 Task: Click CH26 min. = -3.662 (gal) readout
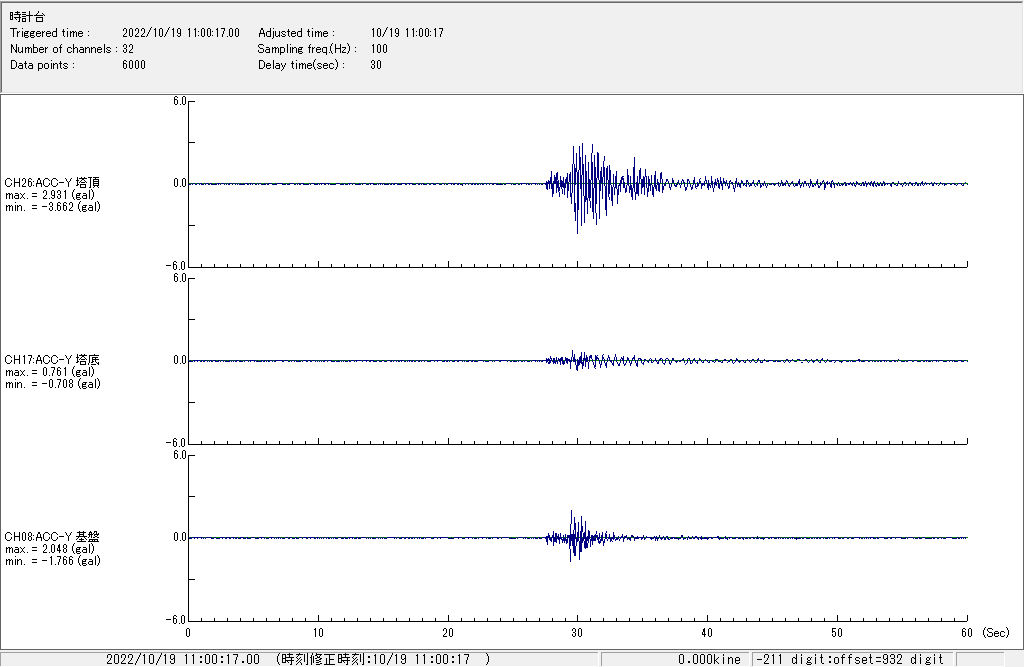52,206
